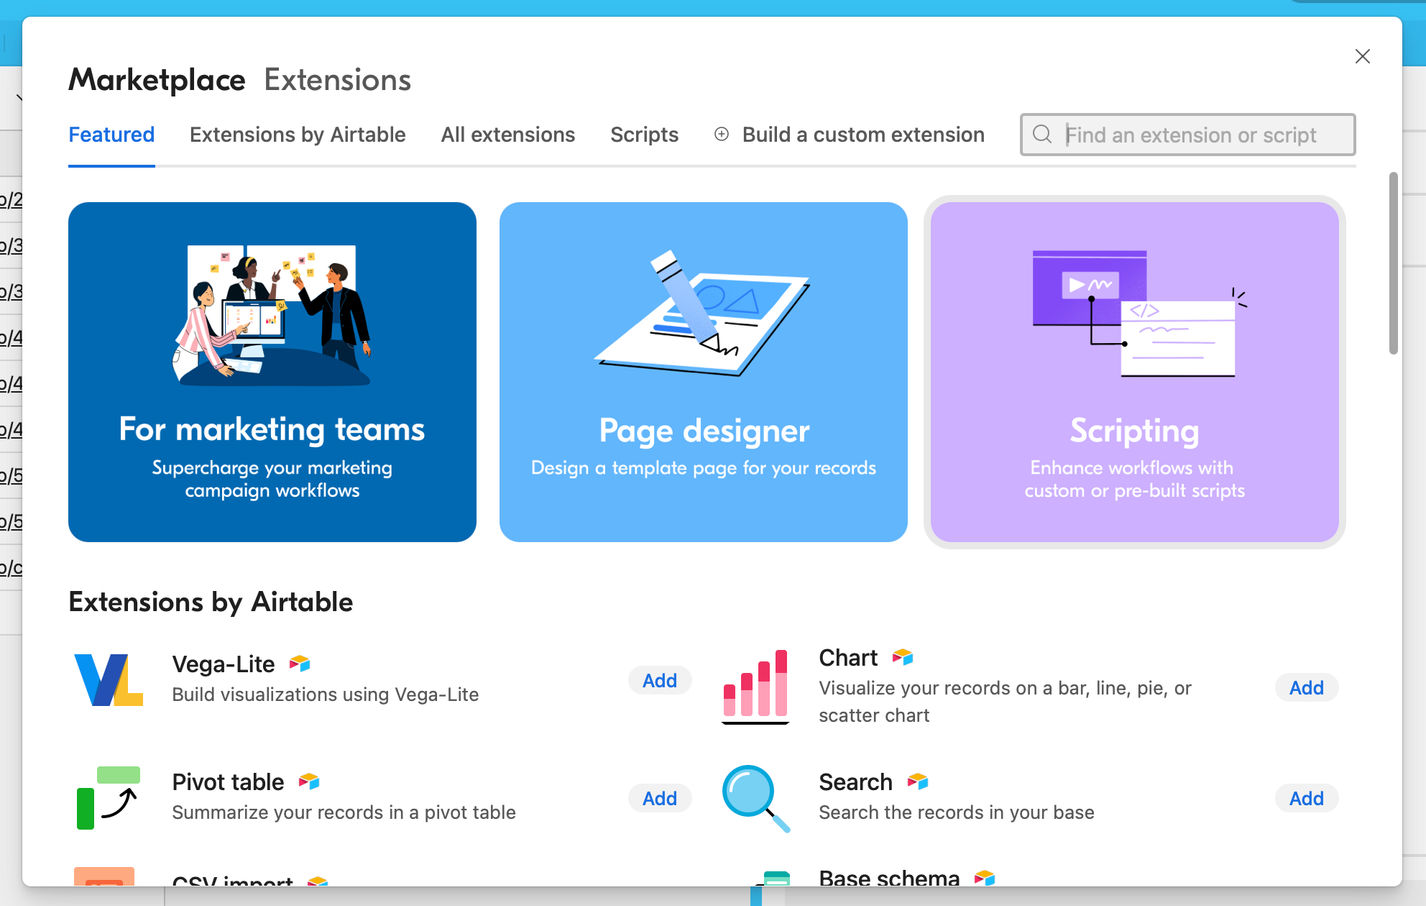Click the 'Build visualizations using Vega-Lite' description
The width and height of the screenshot is (1426, 906).
[325, 694]
